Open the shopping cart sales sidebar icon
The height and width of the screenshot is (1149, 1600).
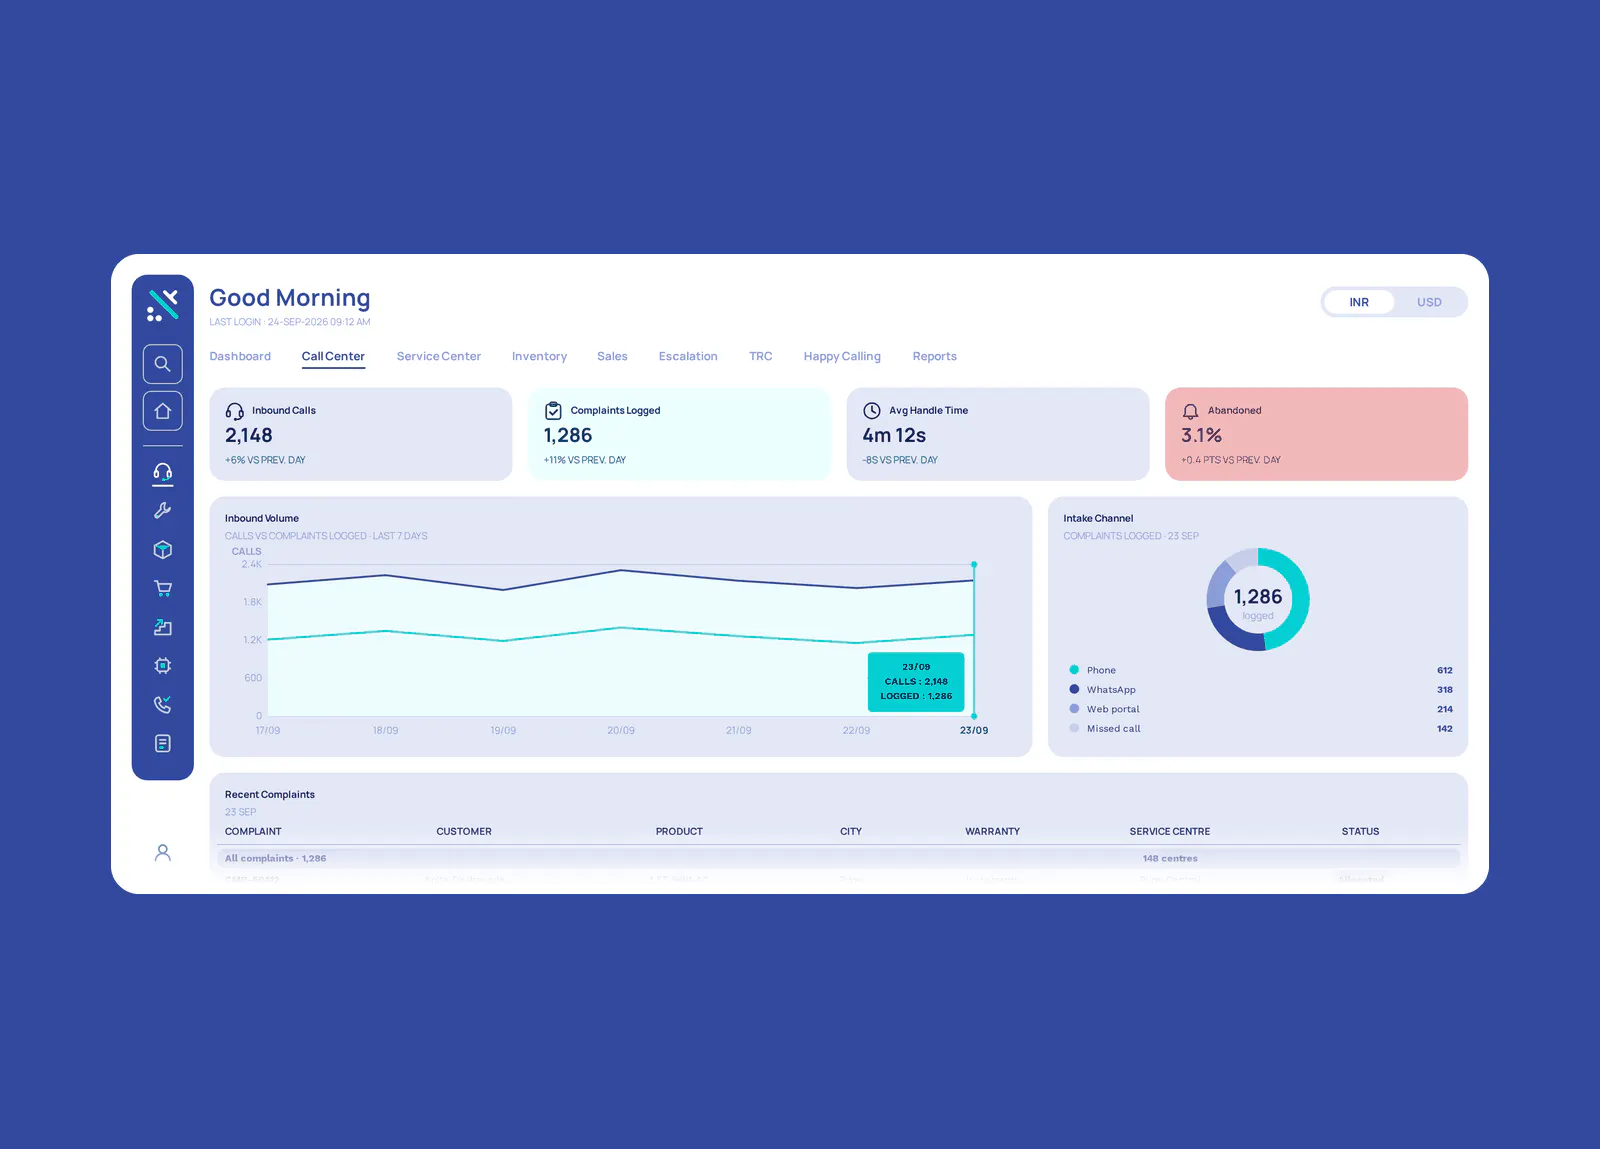162,588
